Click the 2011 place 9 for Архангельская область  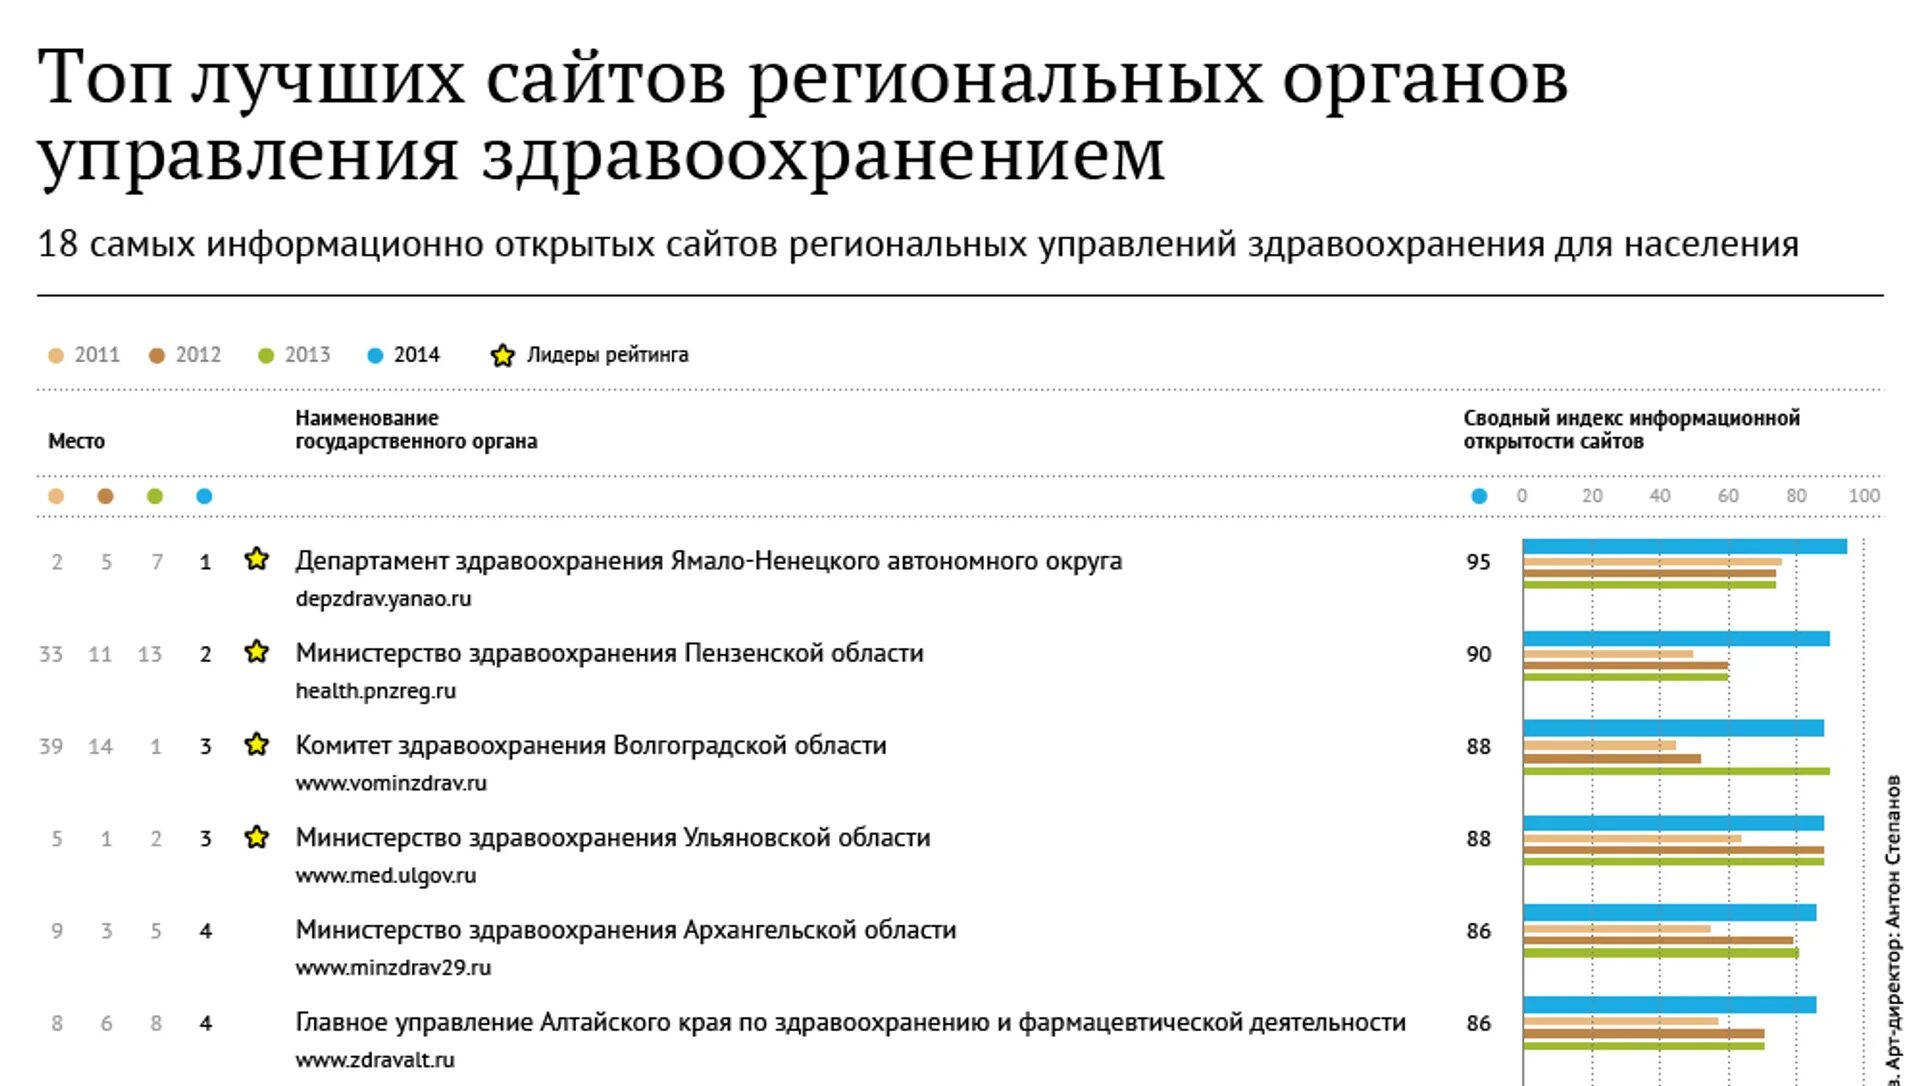(x=57, y=931)
